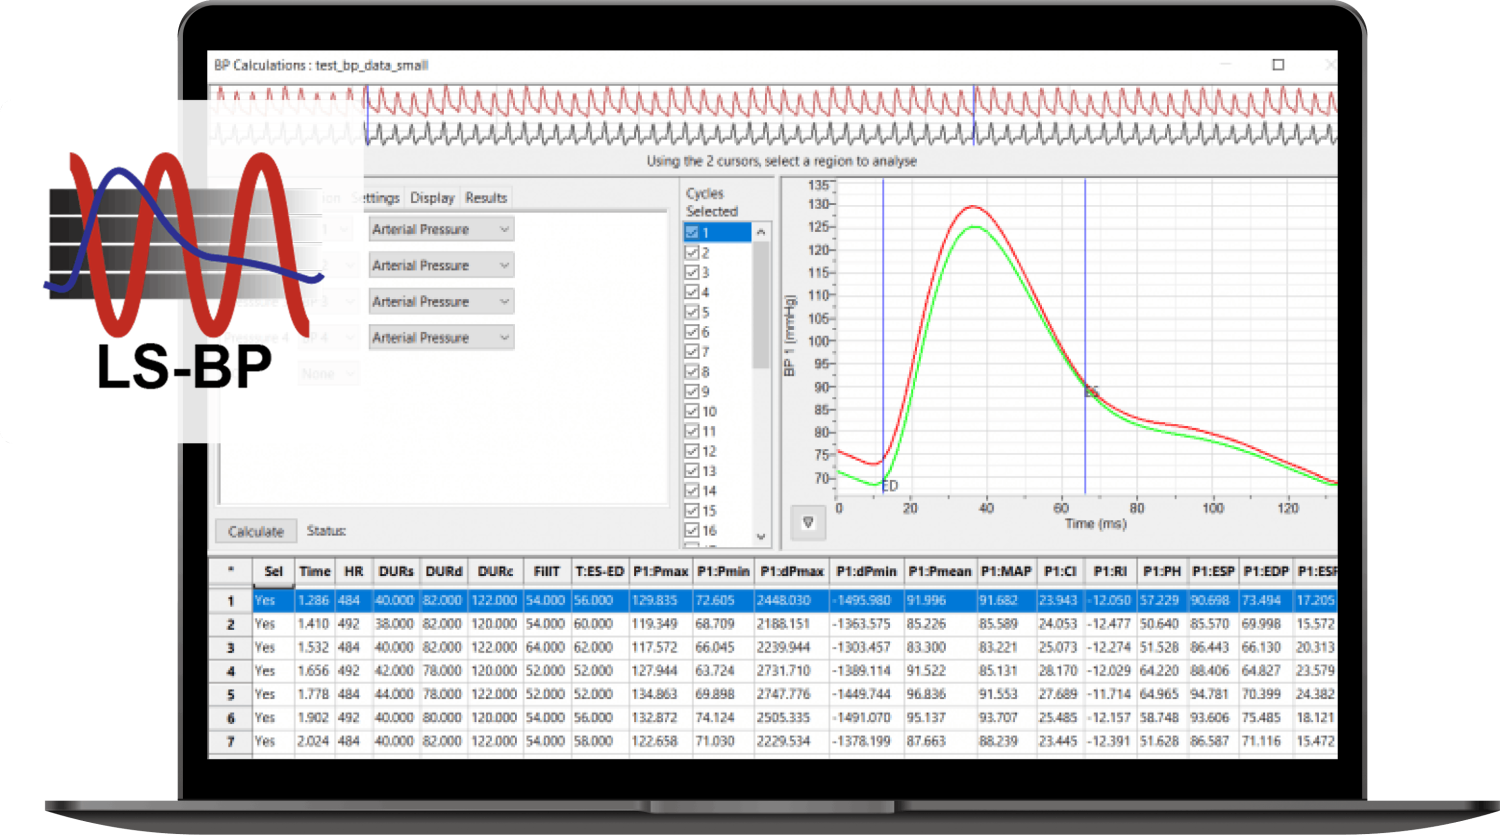Click dPmin value -1378.199
Viewport: 1500px width, 835px height.
coord(862,741)
